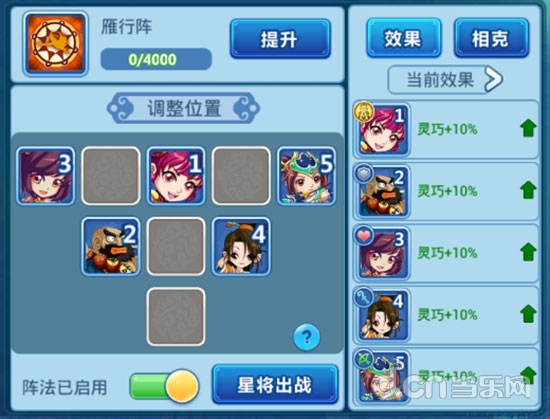Screen dimensions: 550x419
Task: Select pink-haired hero 1 in formation grid
Action: pos(176,176)
